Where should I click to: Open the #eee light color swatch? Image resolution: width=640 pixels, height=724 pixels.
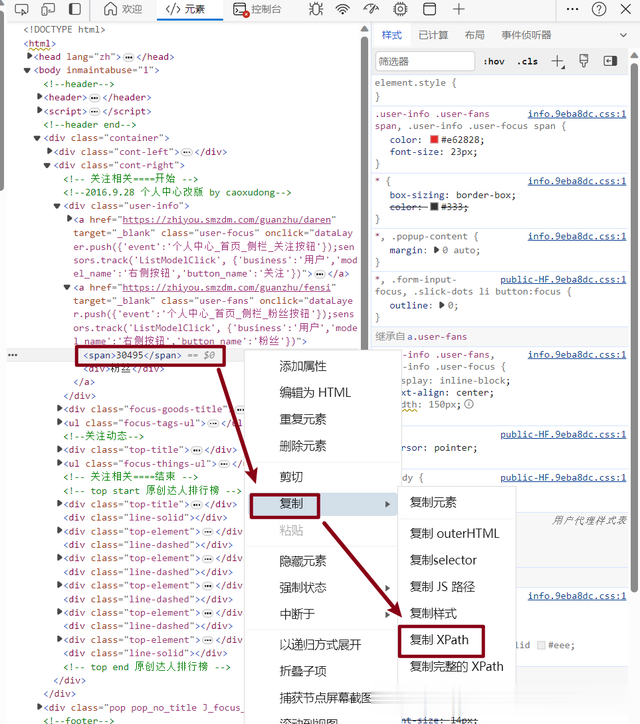[x=541, y=645]
